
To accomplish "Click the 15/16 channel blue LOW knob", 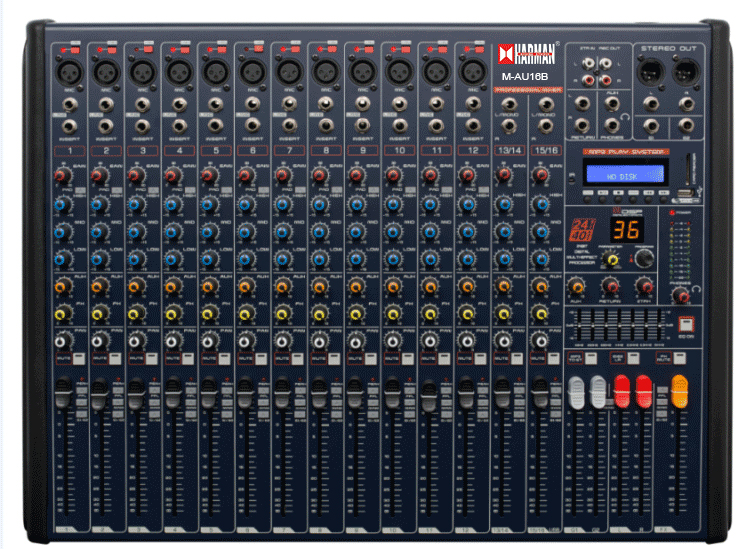I will point(541,259).
